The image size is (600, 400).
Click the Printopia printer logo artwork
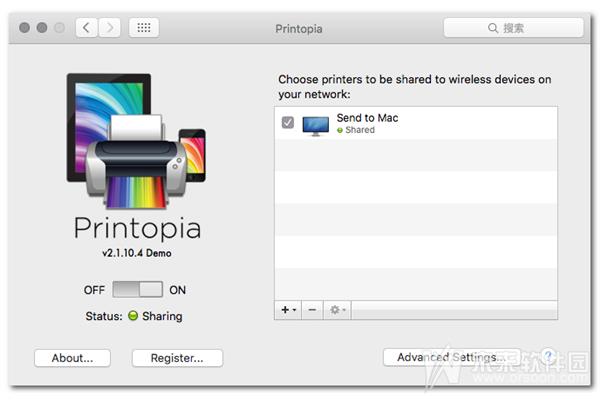(136, 141)
